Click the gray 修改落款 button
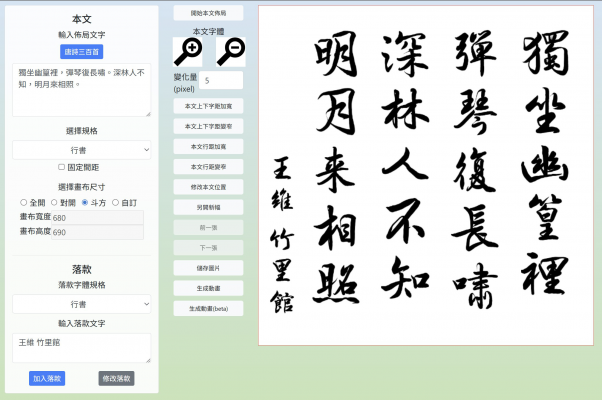Image resolution: width=602 pixels, height=400 pixels. pos(116,378)
